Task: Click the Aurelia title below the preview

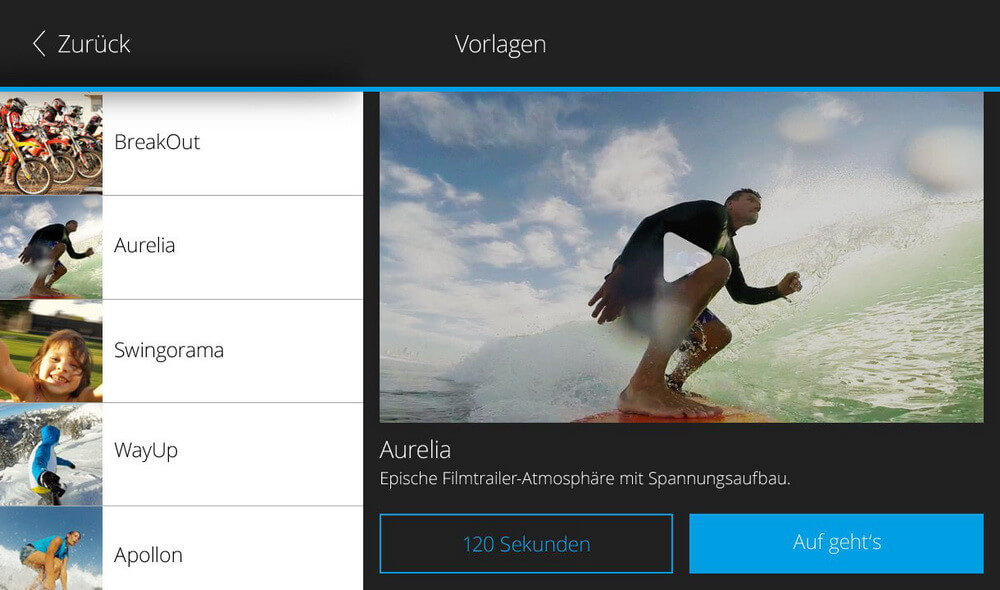Action: (x=415, y=450)
